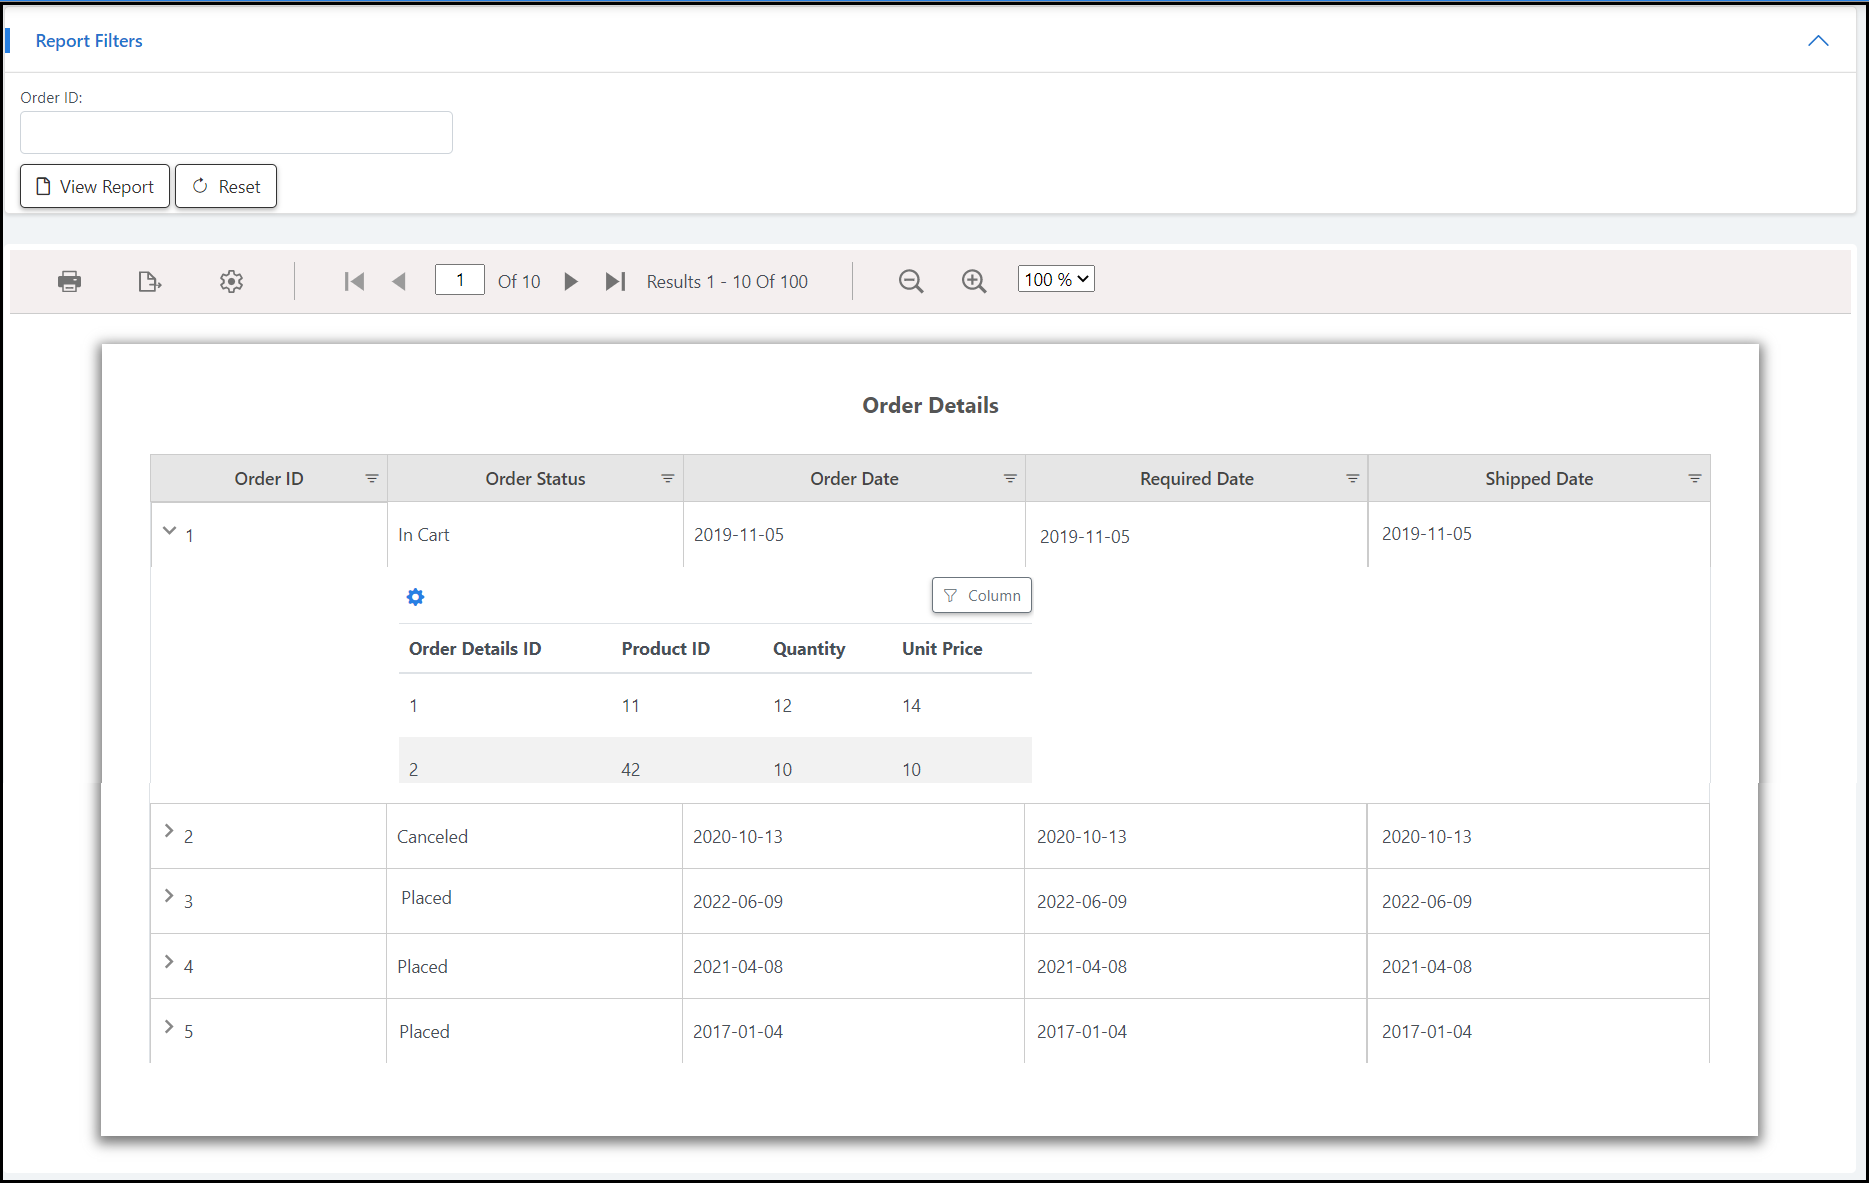Open the Shipped Date column filter
Viewport: 1869px width, 1183px height.
pos(1694,478)
